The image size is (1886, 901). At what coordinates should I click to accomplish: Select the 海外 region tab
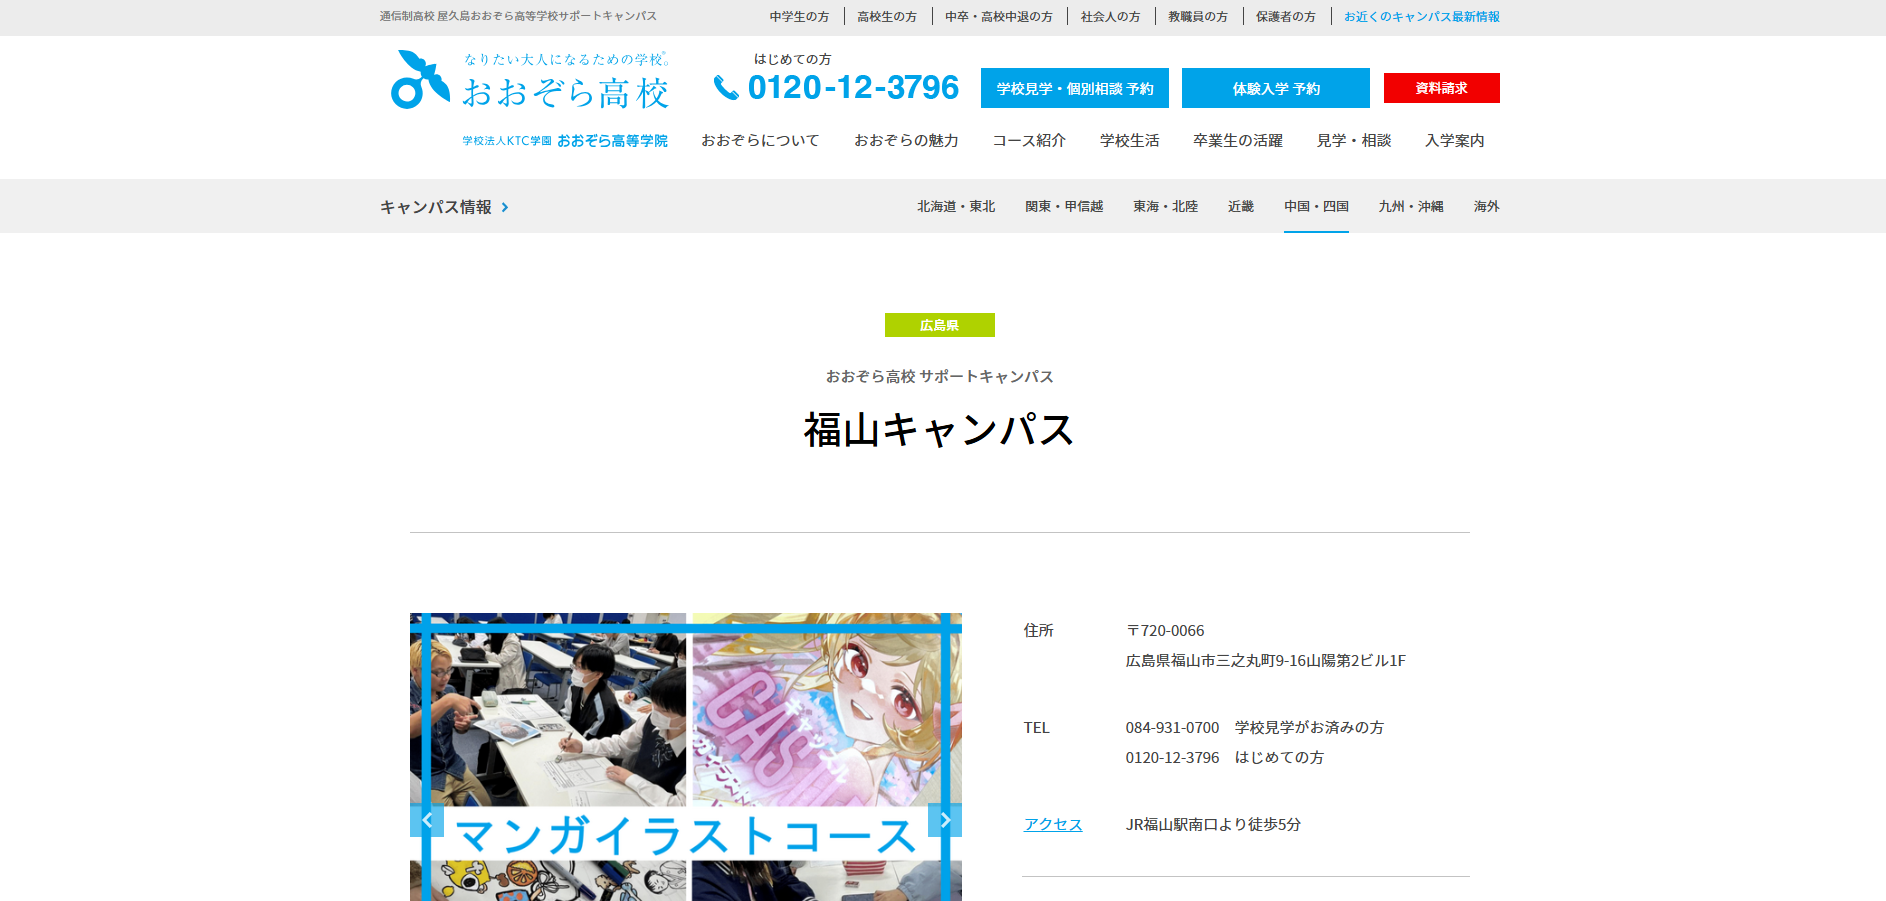click(1487, 207)
